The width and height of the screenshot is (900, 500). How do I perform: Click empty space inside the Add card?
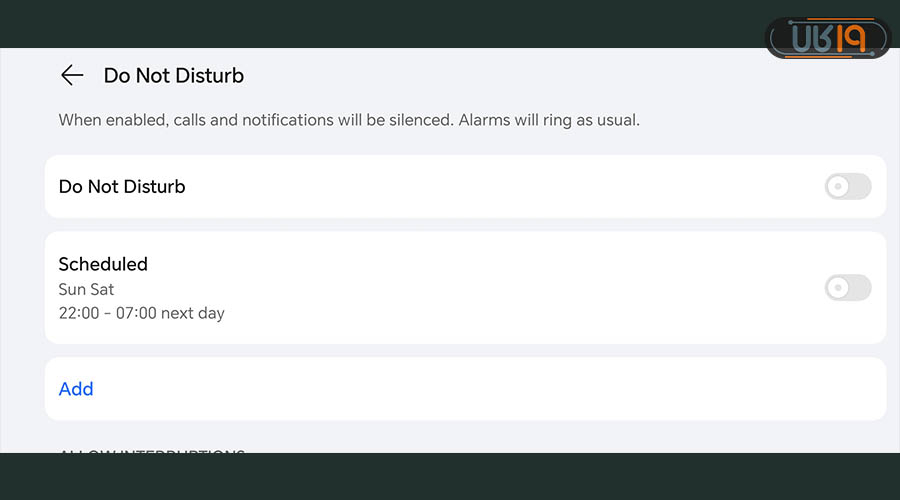[x=480, y=389]
